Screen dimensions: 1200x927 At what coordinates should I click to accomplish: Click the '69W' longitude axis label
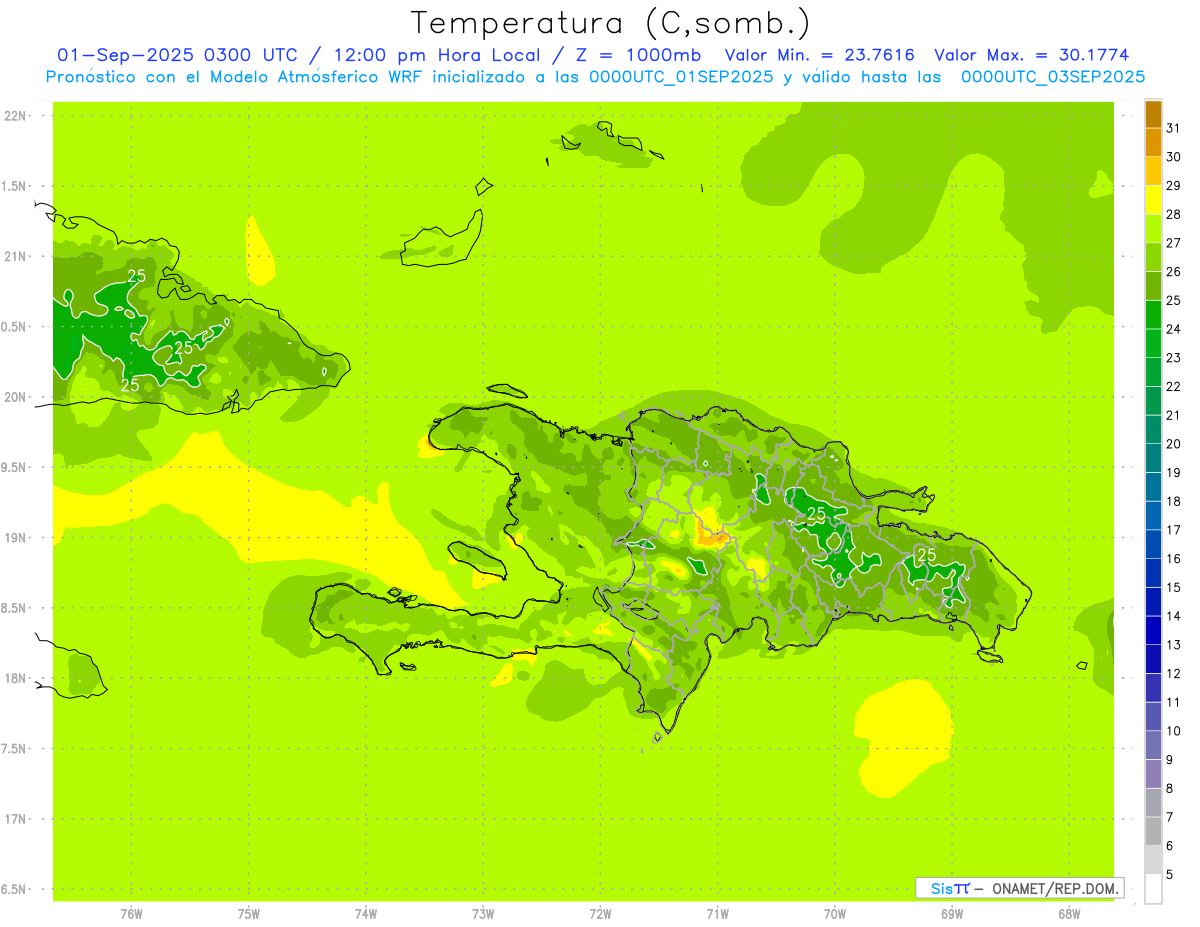click(952, 914)
